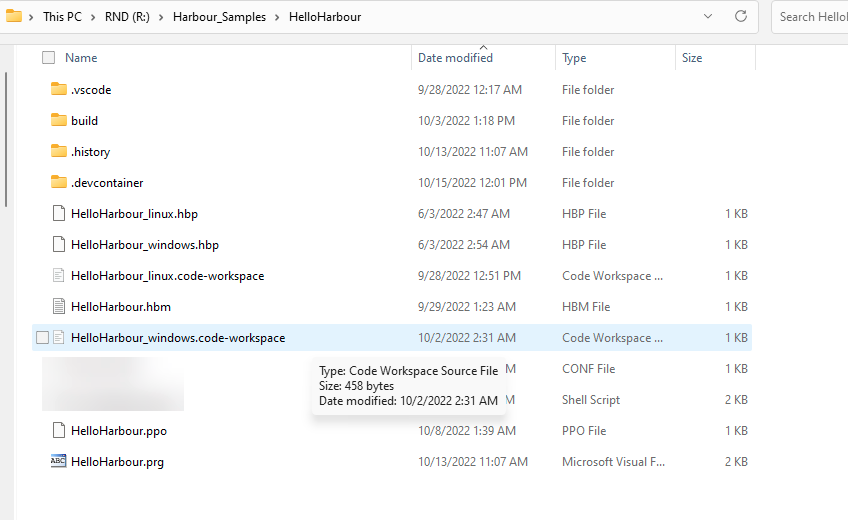
Task: Check the HelloHarbour_windows.code-workspace checkbox
Action: (42, 338)
